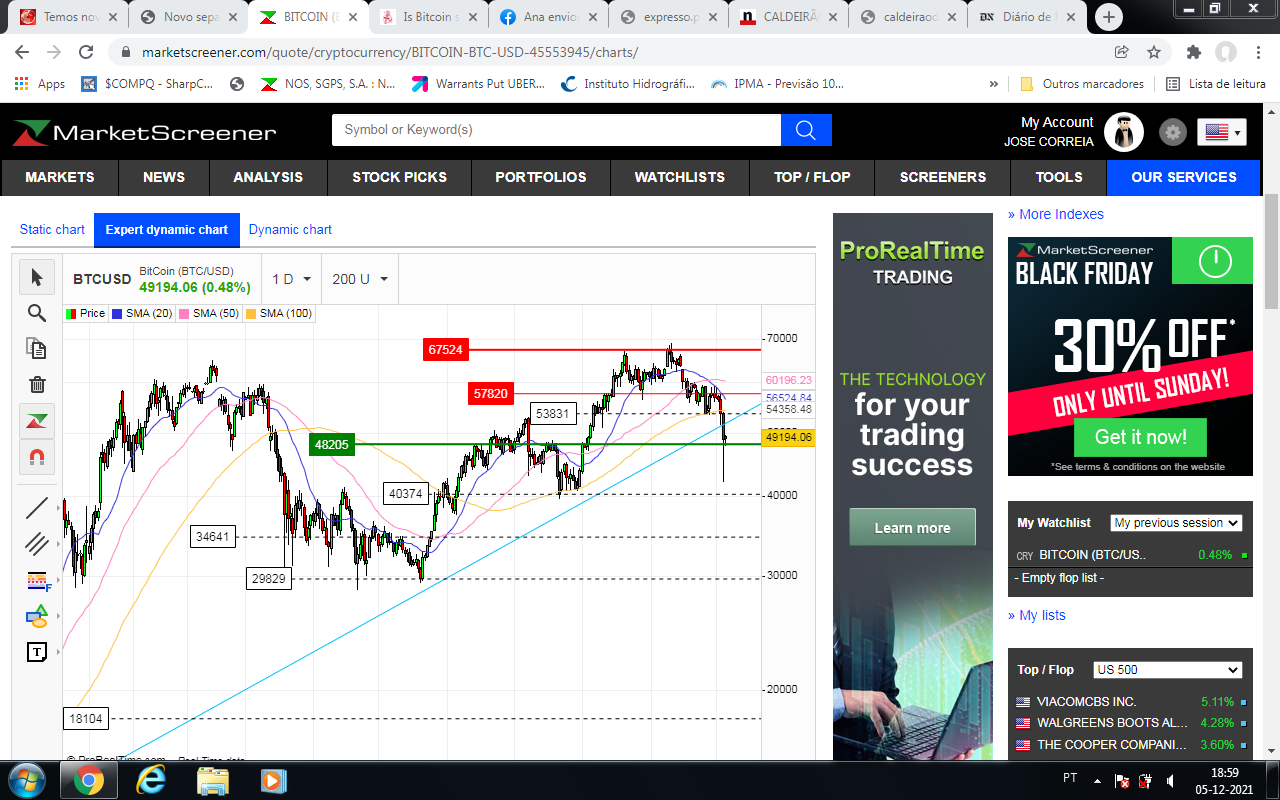Open a new browser tab
1280x800 pixels.
point(1109,17)
